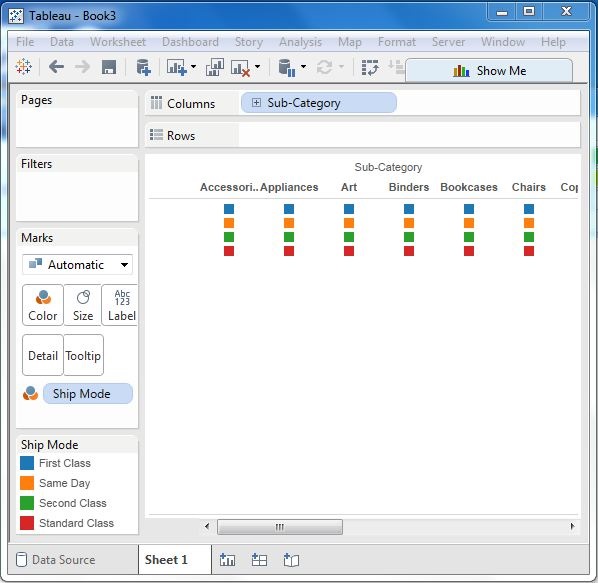Image resolution: width=600 pixels, height=583 pixels.
Task: Expand the Sub-Category pill plus sign
Action: click(x=257, y=103)
